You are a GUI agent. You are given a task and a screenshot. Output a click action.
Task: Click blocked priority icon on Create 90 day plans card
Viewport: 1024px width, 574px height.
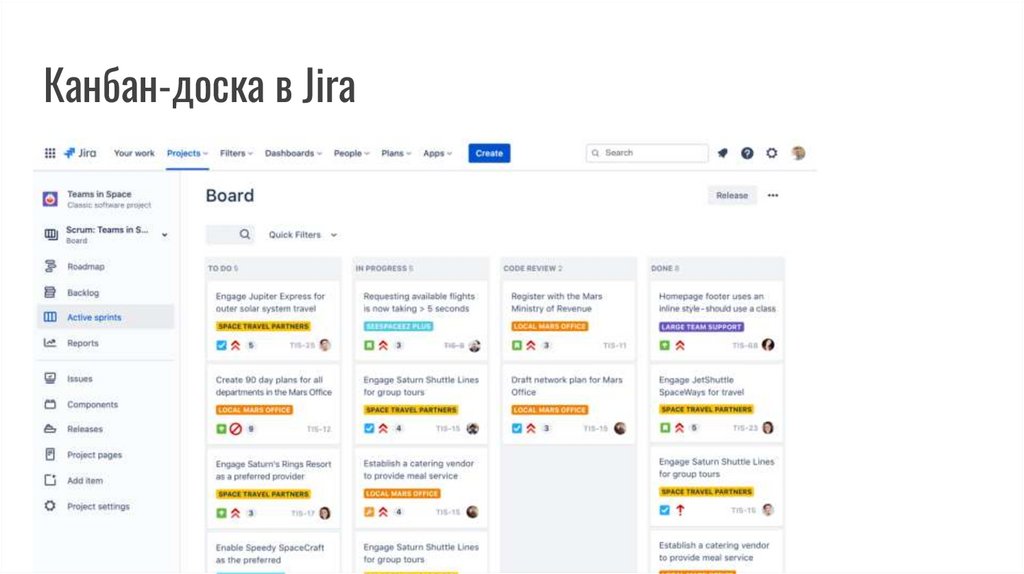[x=236, y=429]
